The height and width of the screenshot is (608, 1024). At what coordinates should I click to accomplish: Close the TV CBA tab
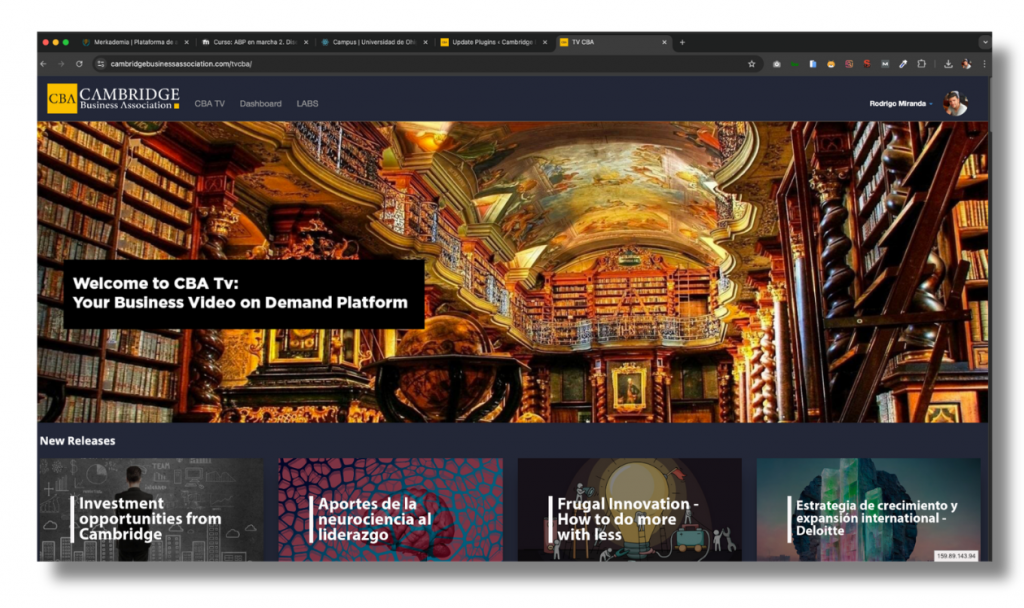tap(664, 42)
